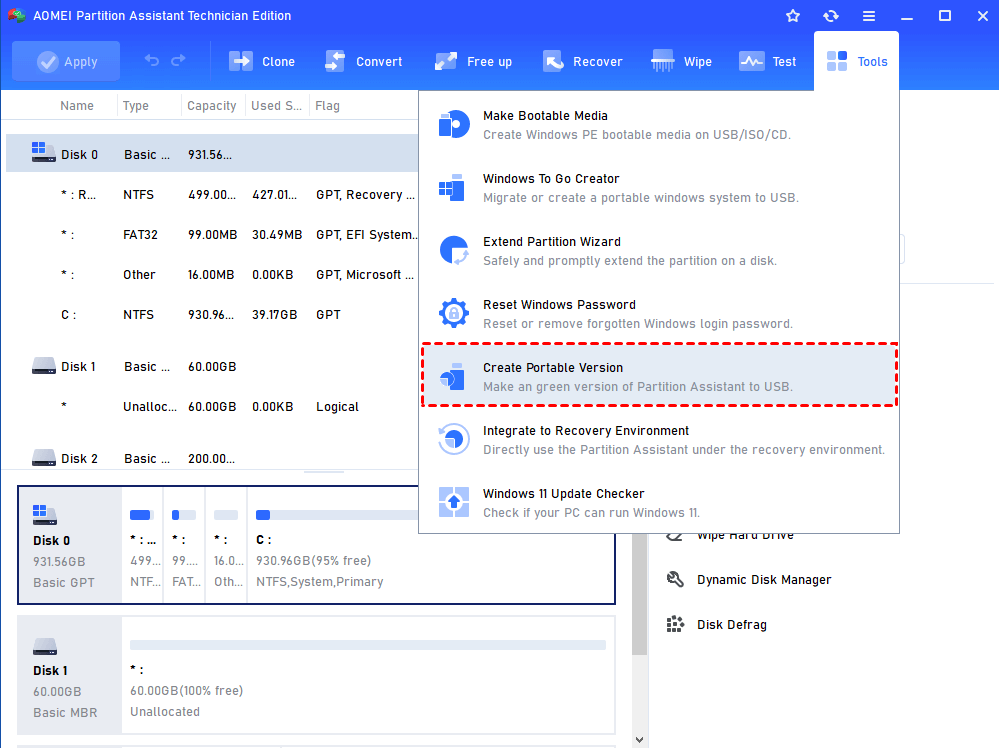Select Extend Partition Wizard

coord(659,251)
